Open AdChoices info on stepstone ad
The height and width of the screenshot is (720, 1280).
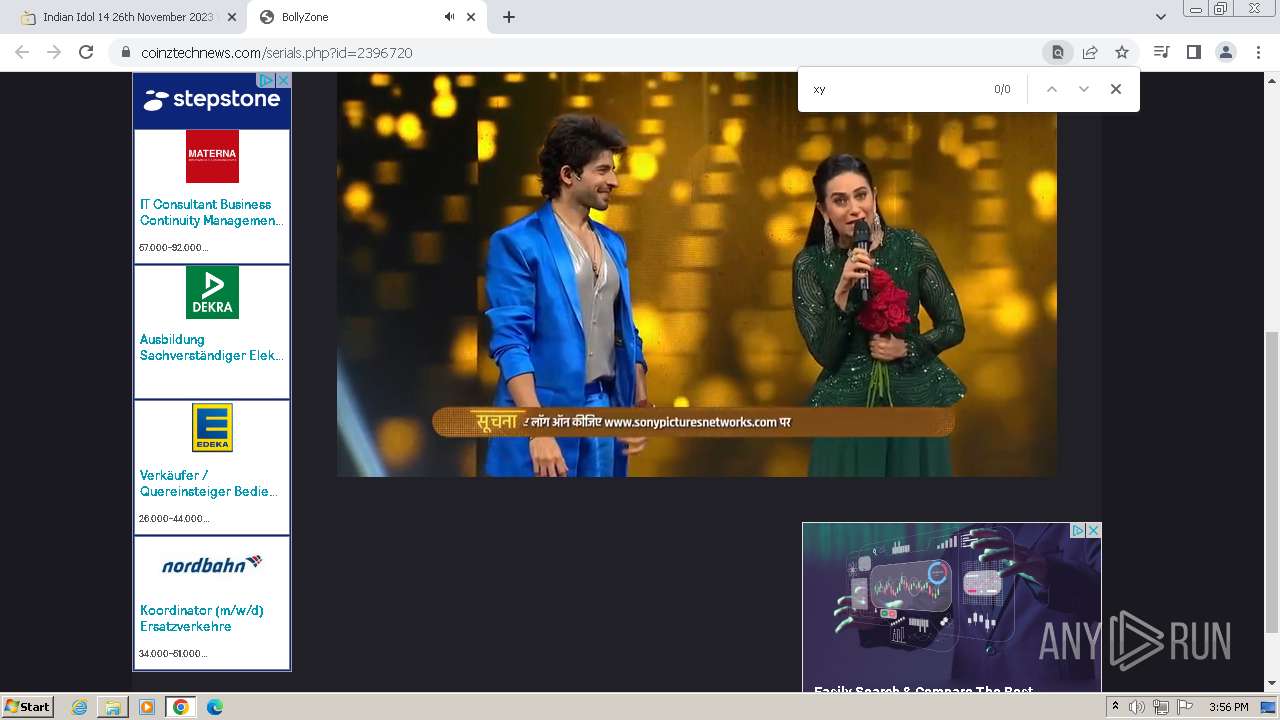[x=266, y=80]
